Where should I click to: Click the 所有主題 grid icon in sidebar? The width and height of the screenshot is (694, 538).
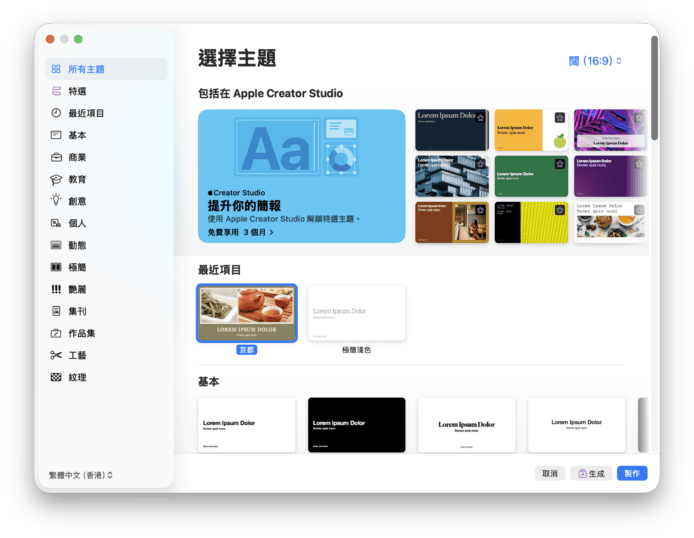[56, 69]
